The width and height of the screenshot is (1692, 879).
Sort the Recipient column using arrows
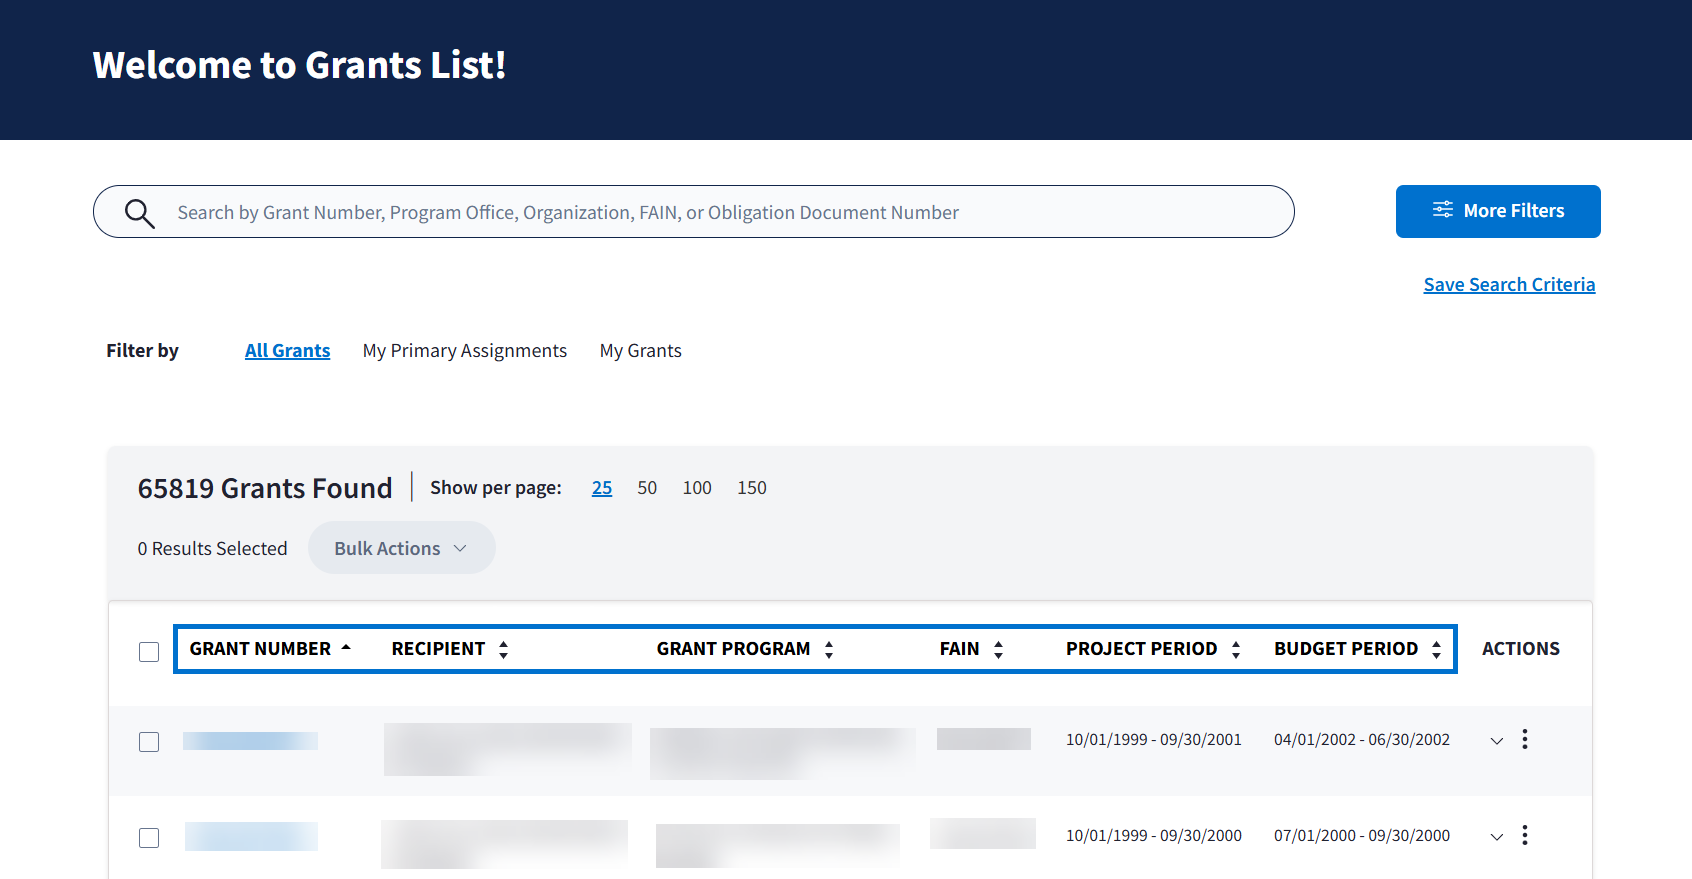click(503, 649)
